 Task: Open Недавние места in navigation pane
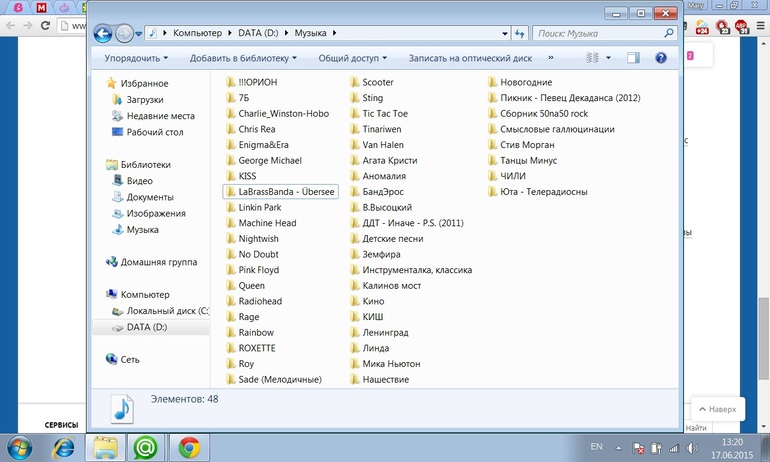[161, 116]
